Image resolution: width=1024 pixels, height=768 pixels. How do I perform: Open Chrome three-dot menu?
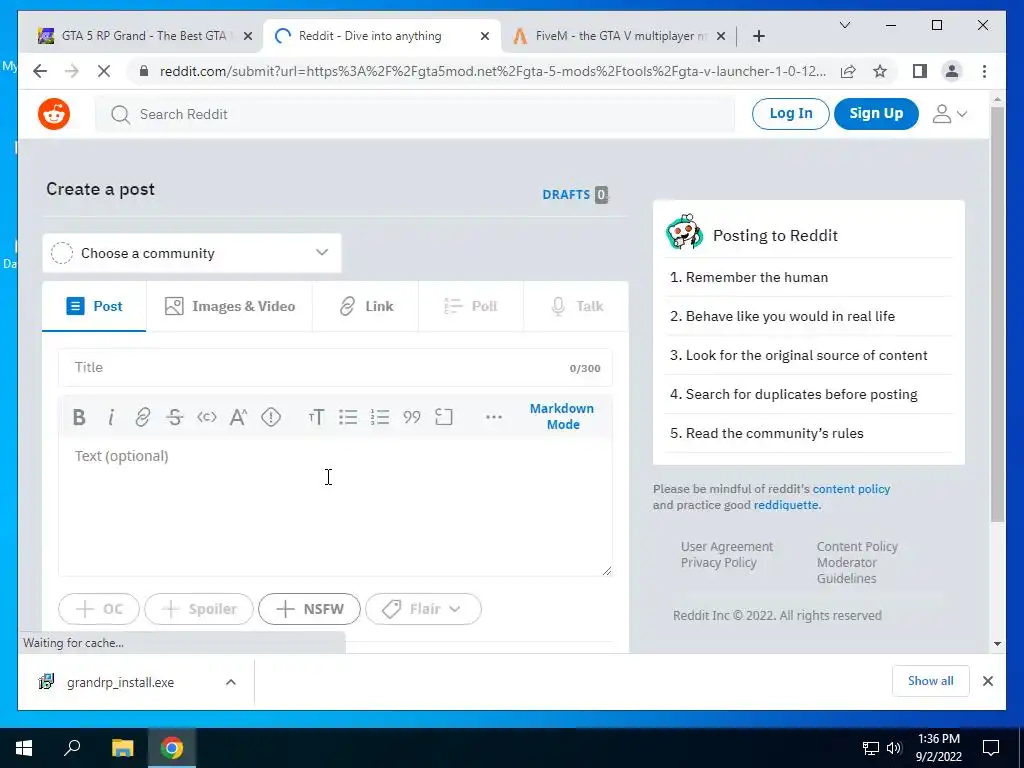[x=984, y=71]
